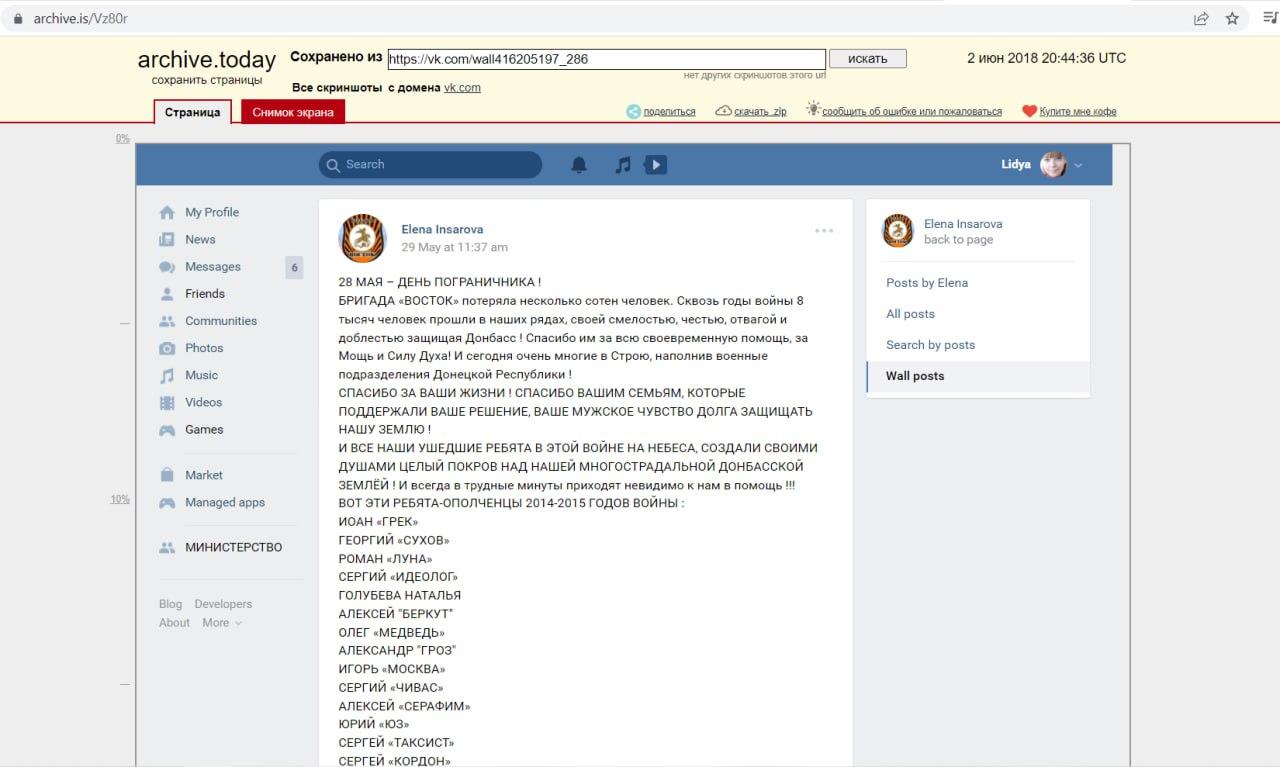Click the magnifier icon in VK search
Viewport: 1280px width, 767px height.
pos(333,165)
